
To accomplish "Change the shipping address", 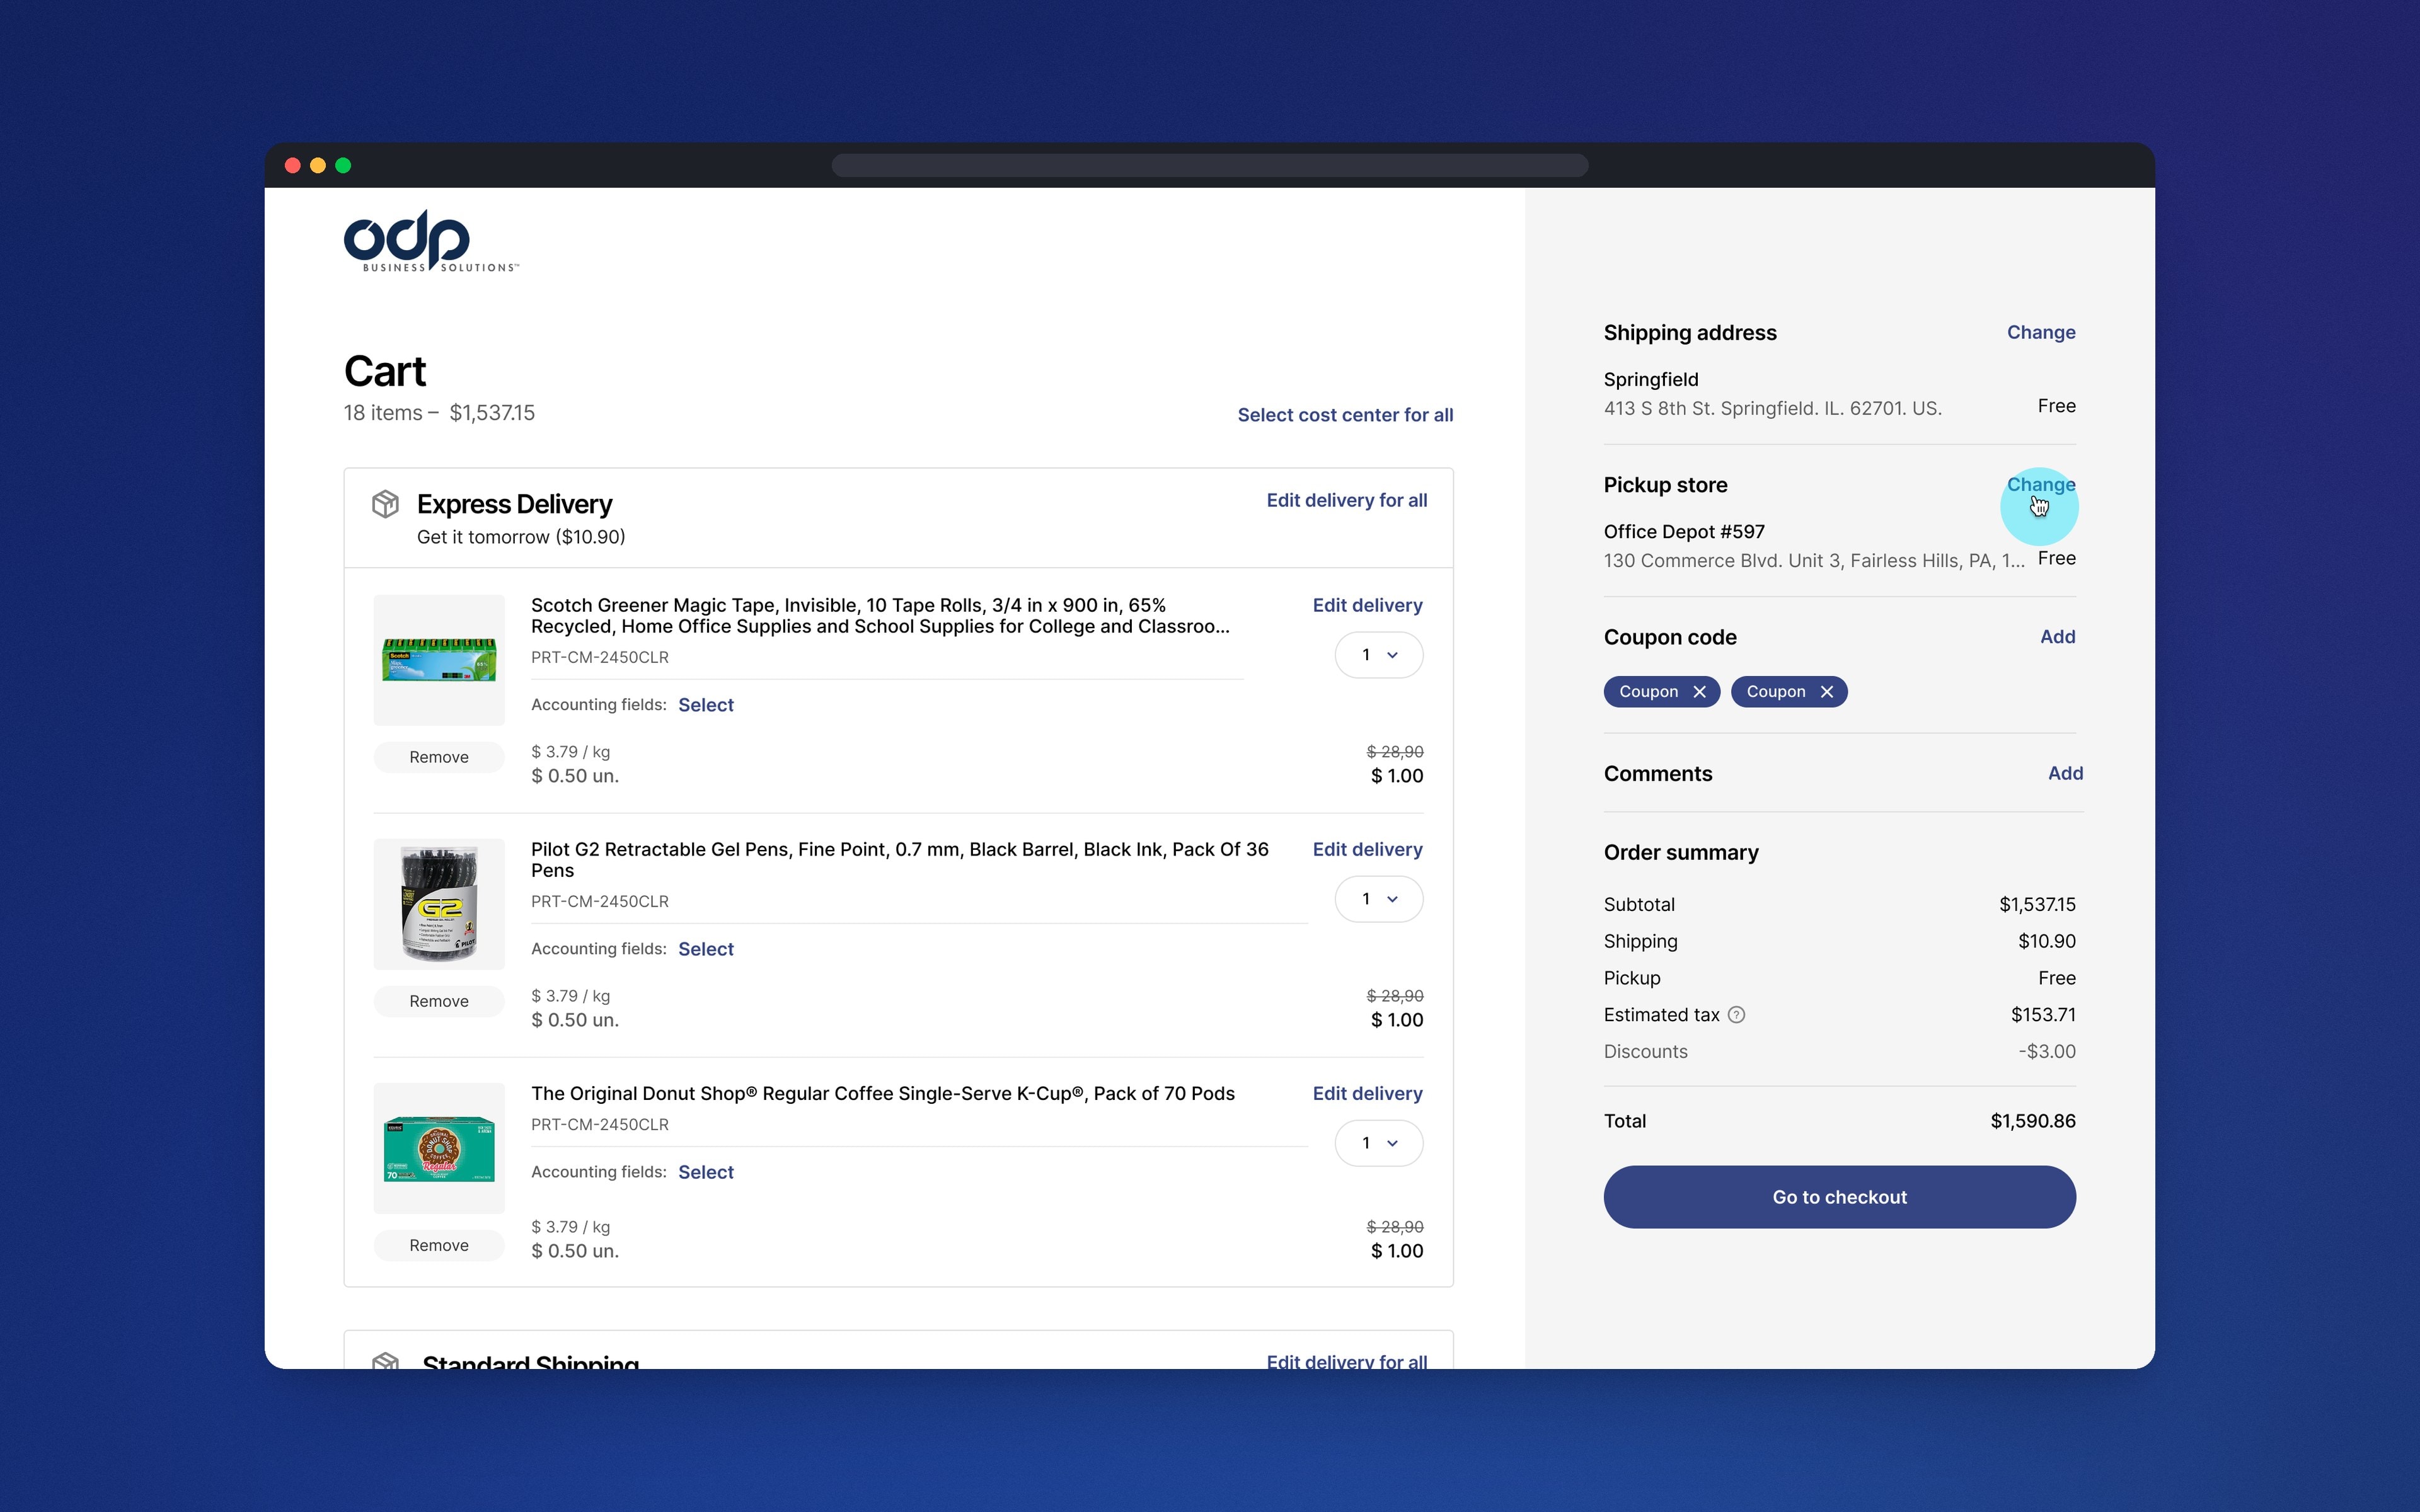I will [2041, 332].
